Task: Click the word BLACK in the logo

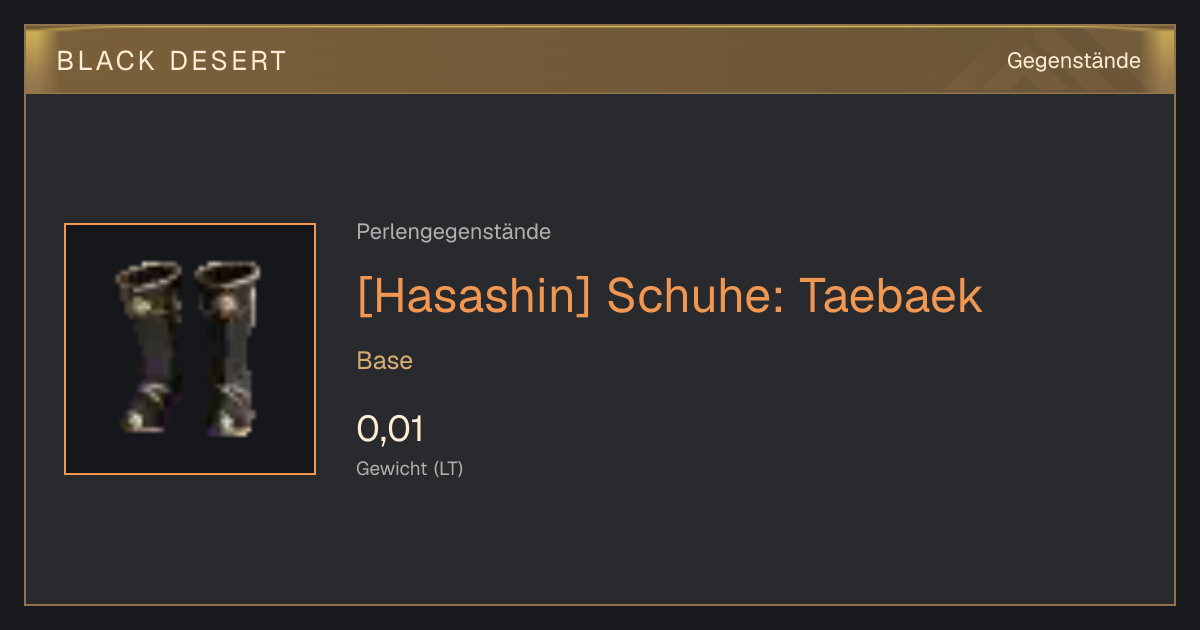Action: pos(106,61)
